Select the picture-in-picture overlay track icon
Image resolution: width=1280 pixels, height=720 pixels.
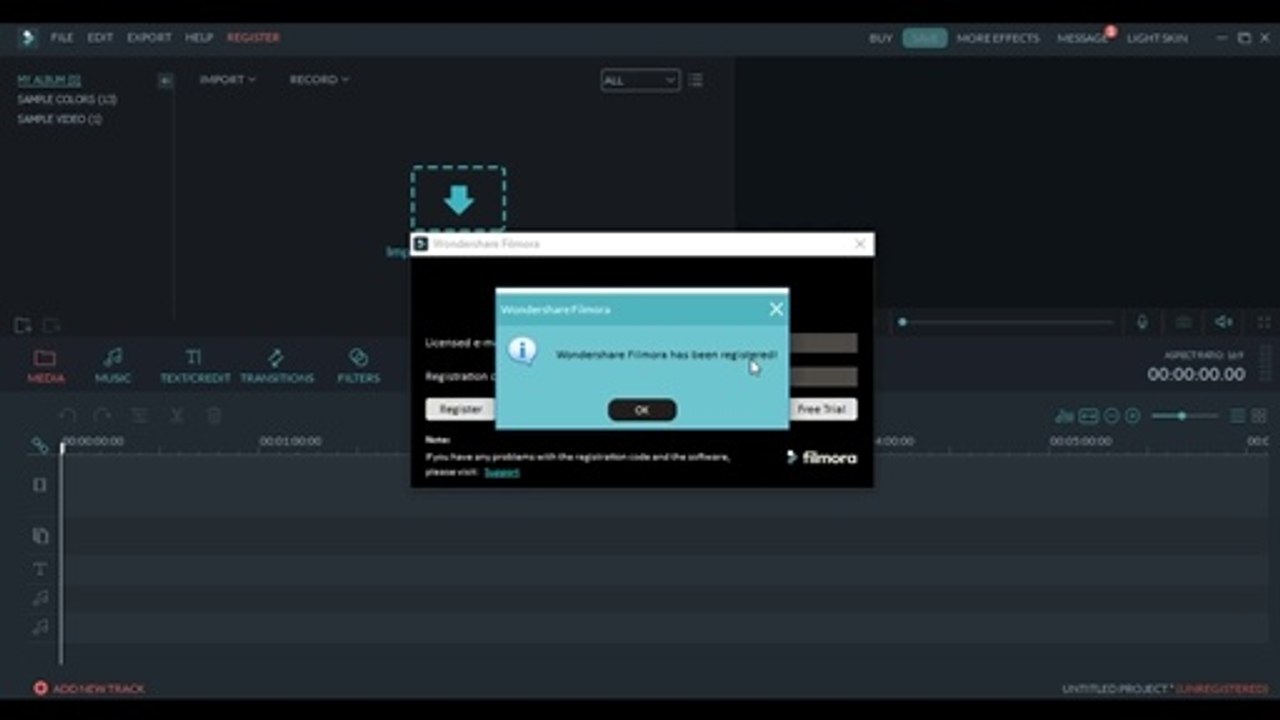(40, 536)
